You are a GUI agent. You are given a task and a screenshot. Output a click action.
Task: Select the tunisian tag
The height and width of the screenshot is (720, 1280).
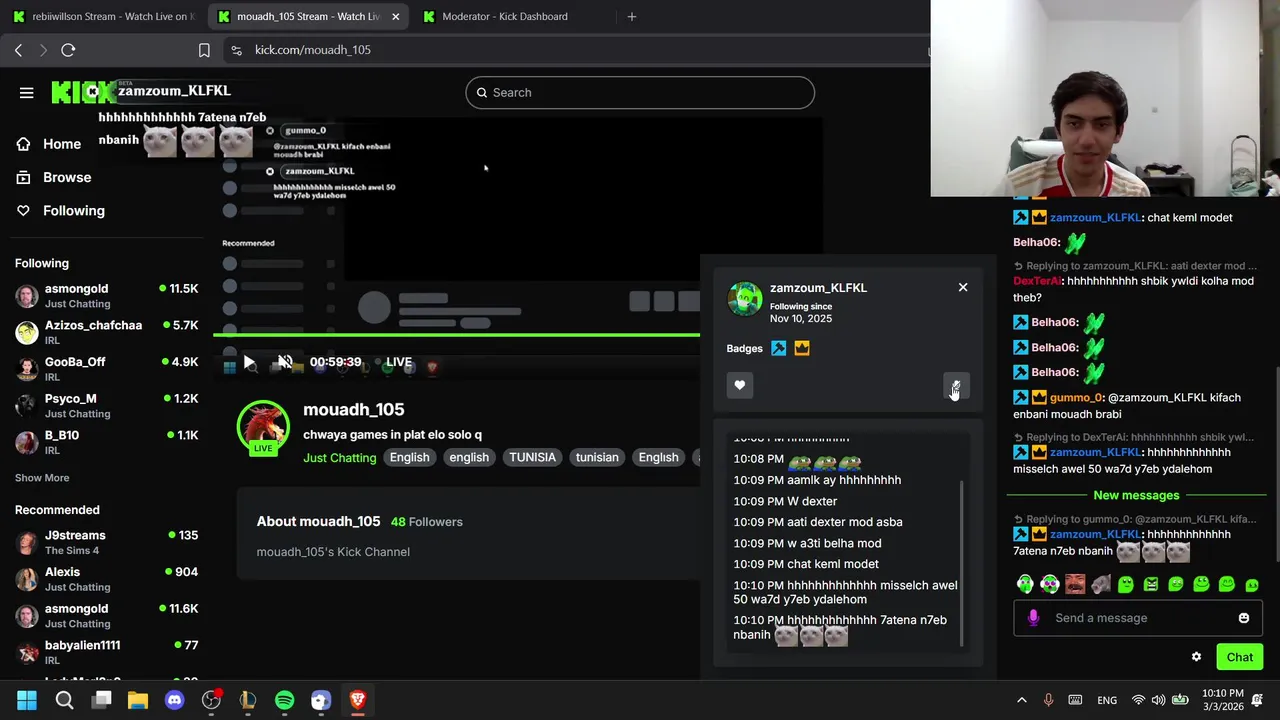pyautogui.click(x=597, y=457)
